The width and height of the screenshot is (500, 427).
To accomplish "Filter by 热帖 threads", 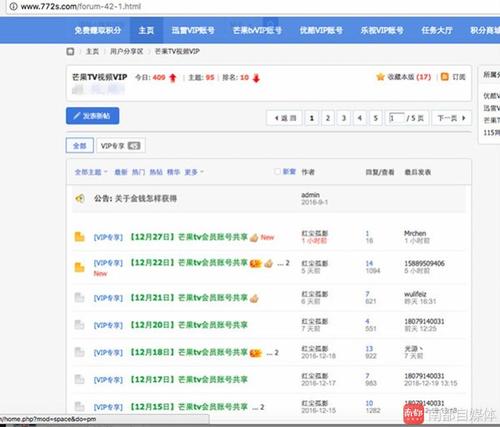I will click(156, 172).
